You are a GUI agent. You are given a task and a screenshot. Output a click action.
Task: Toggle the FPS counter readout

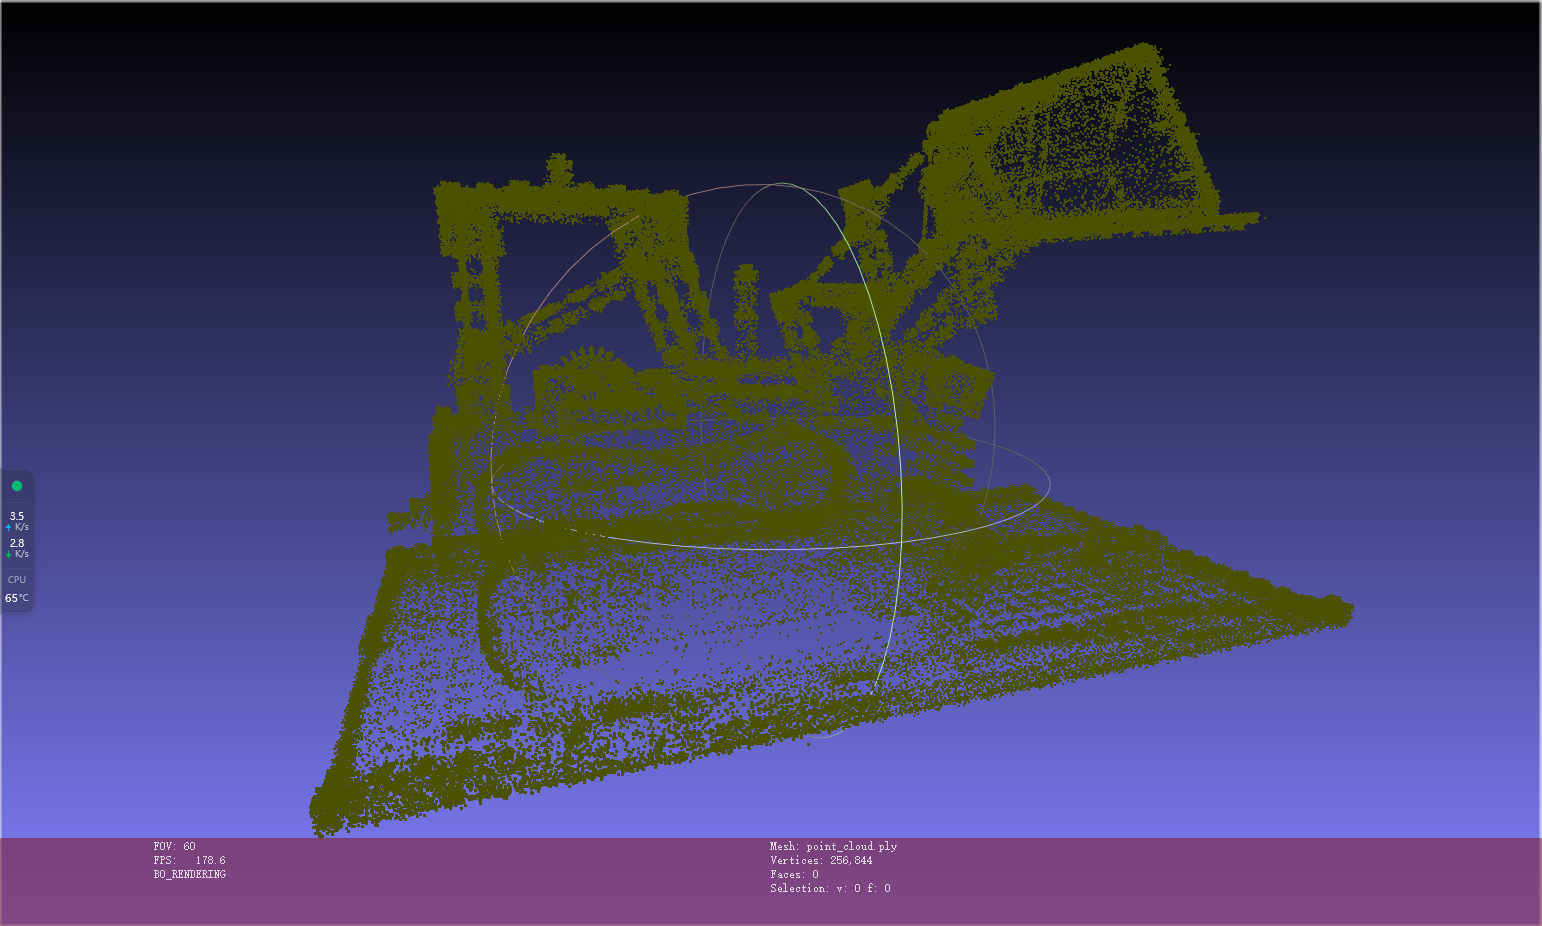(188, 859)
